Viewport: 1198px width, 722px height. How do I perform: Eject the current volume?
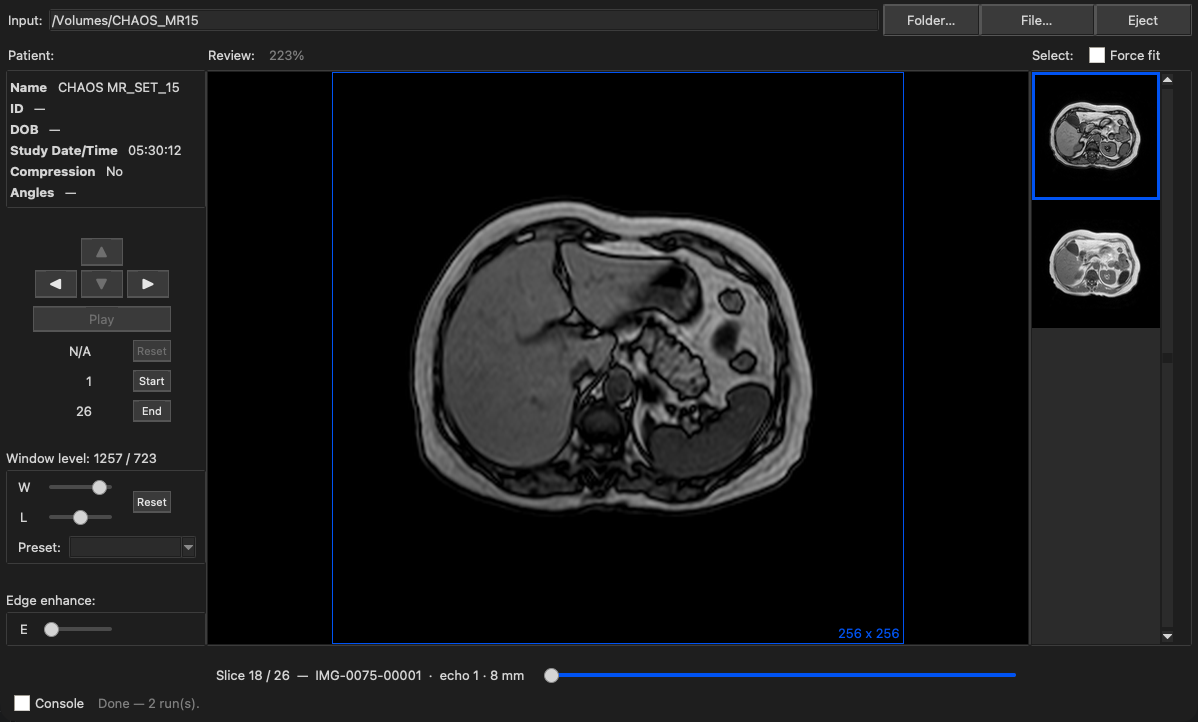coord(1142,21)
